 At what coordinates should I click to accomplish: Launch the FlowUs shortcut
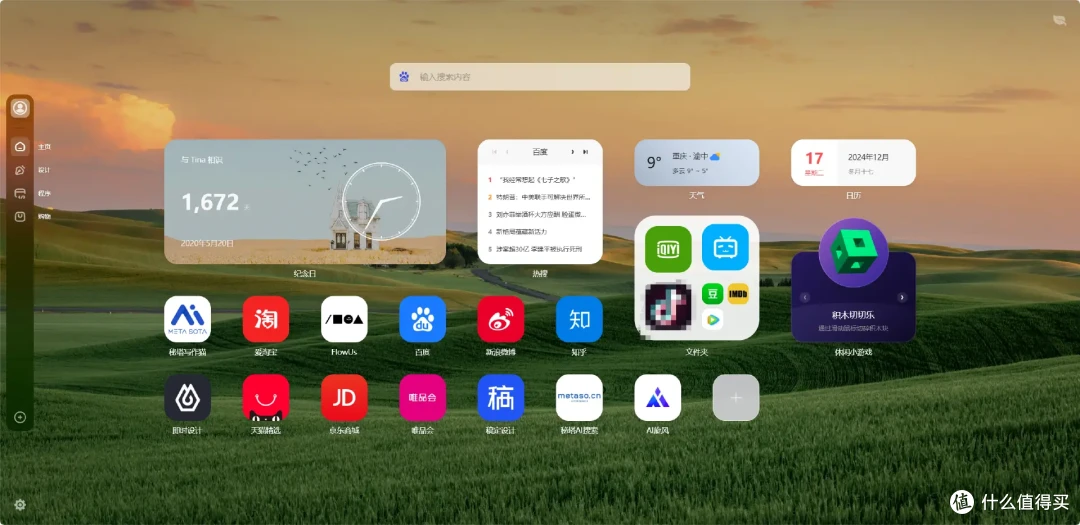[x=344, y=319]
